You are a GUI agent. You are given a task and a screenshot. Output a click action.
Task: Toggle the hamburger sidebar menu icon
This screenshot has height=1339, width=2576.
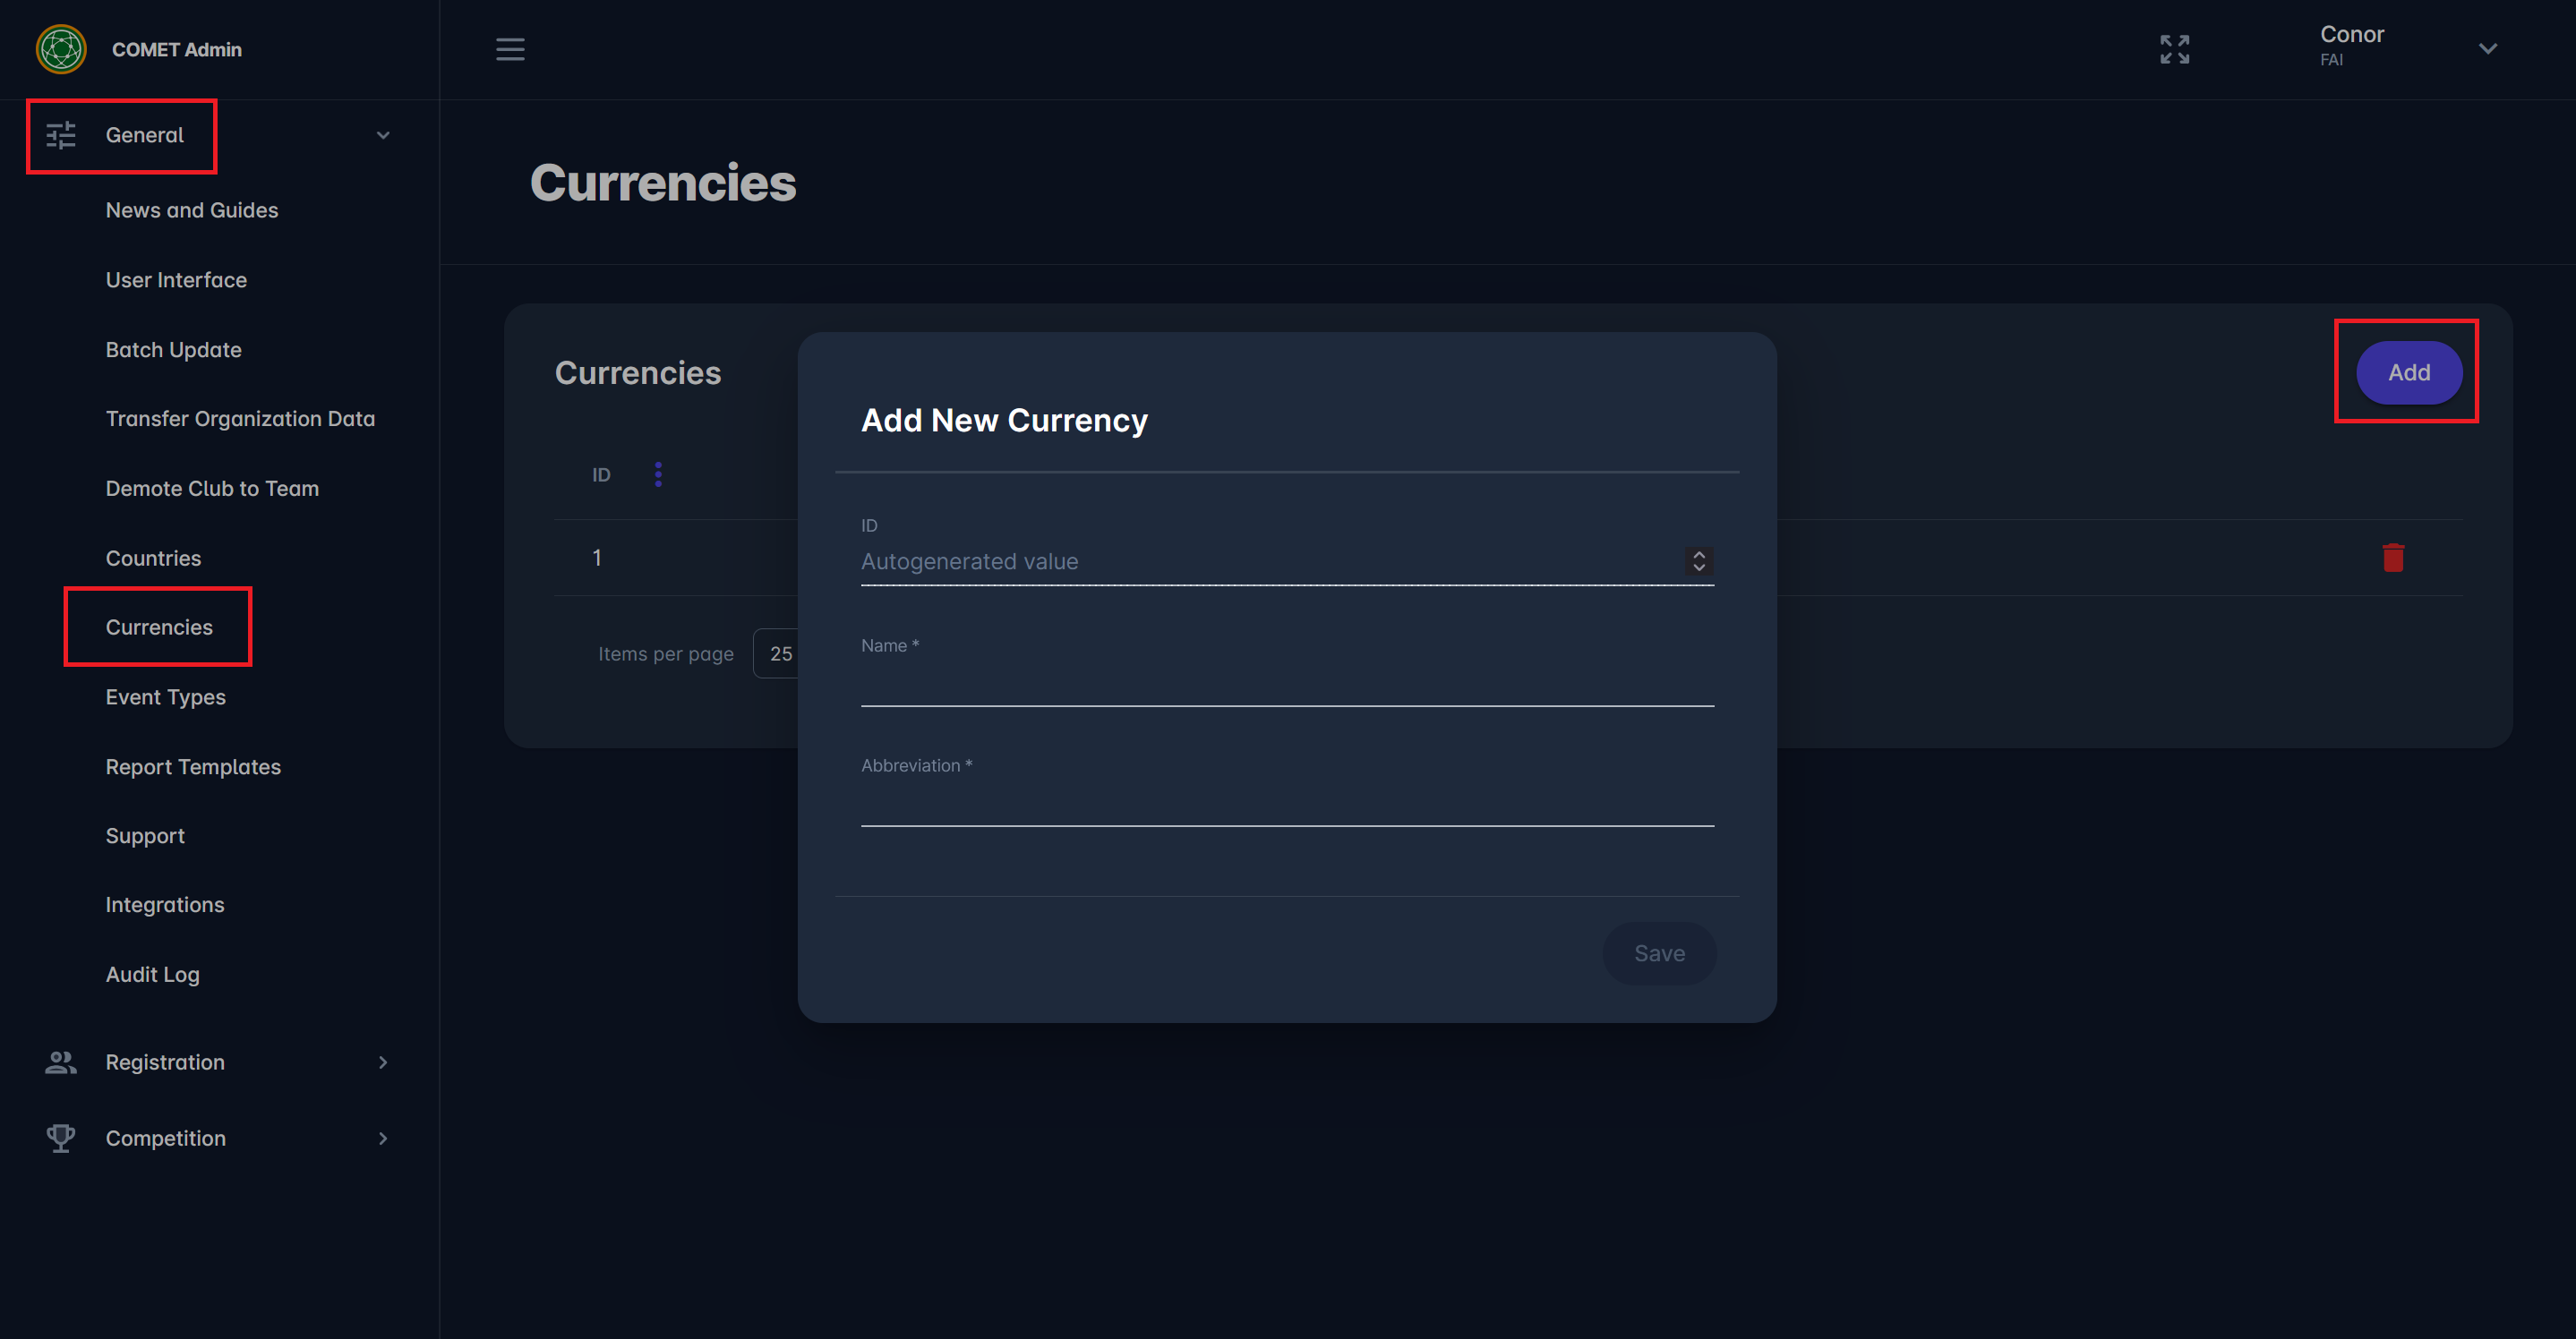510,49
